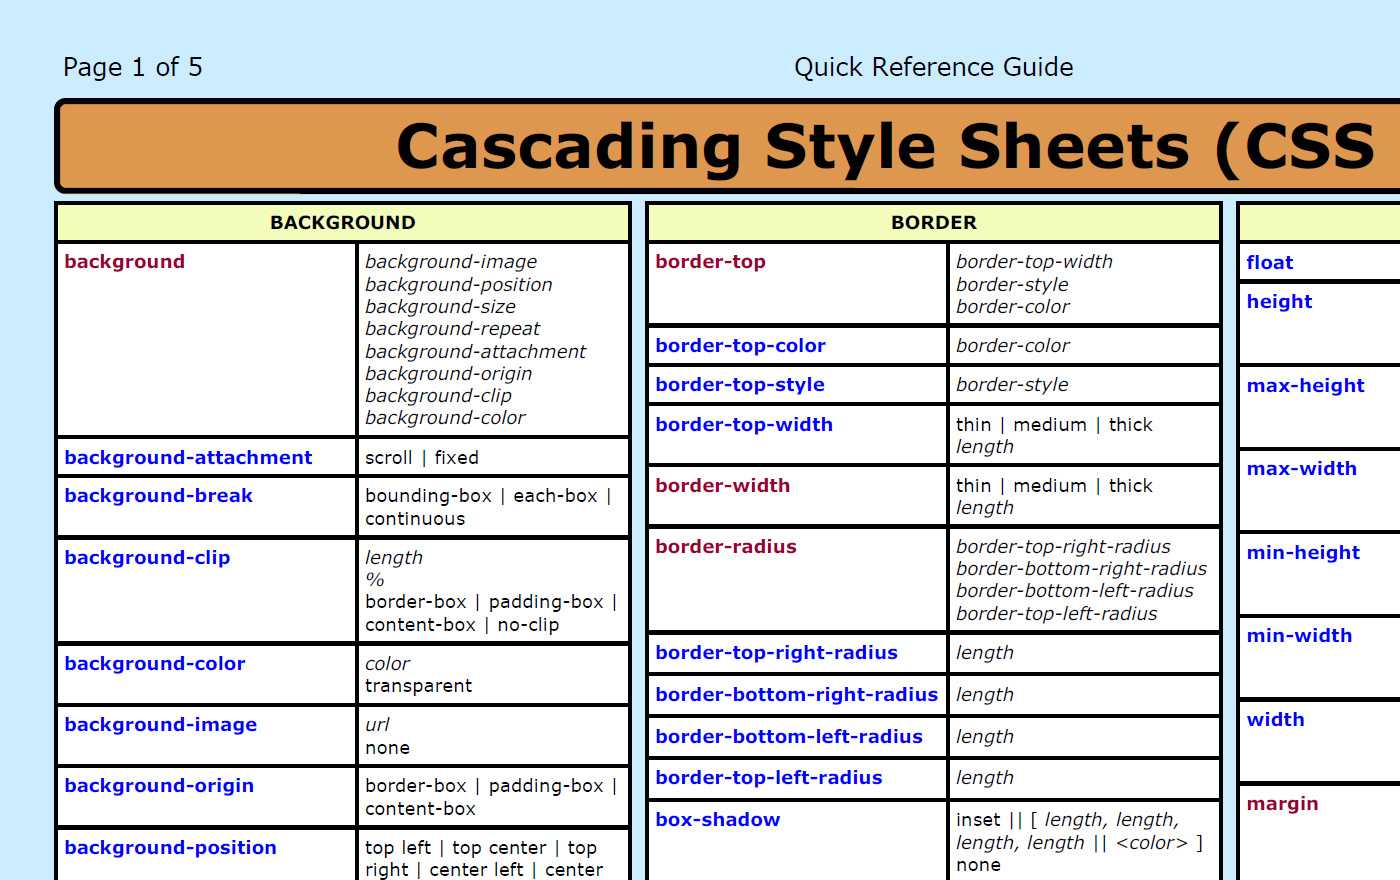Click the background-origin property link
Viewport: 1400px width, 880px height.
click(x=159, y=786)
